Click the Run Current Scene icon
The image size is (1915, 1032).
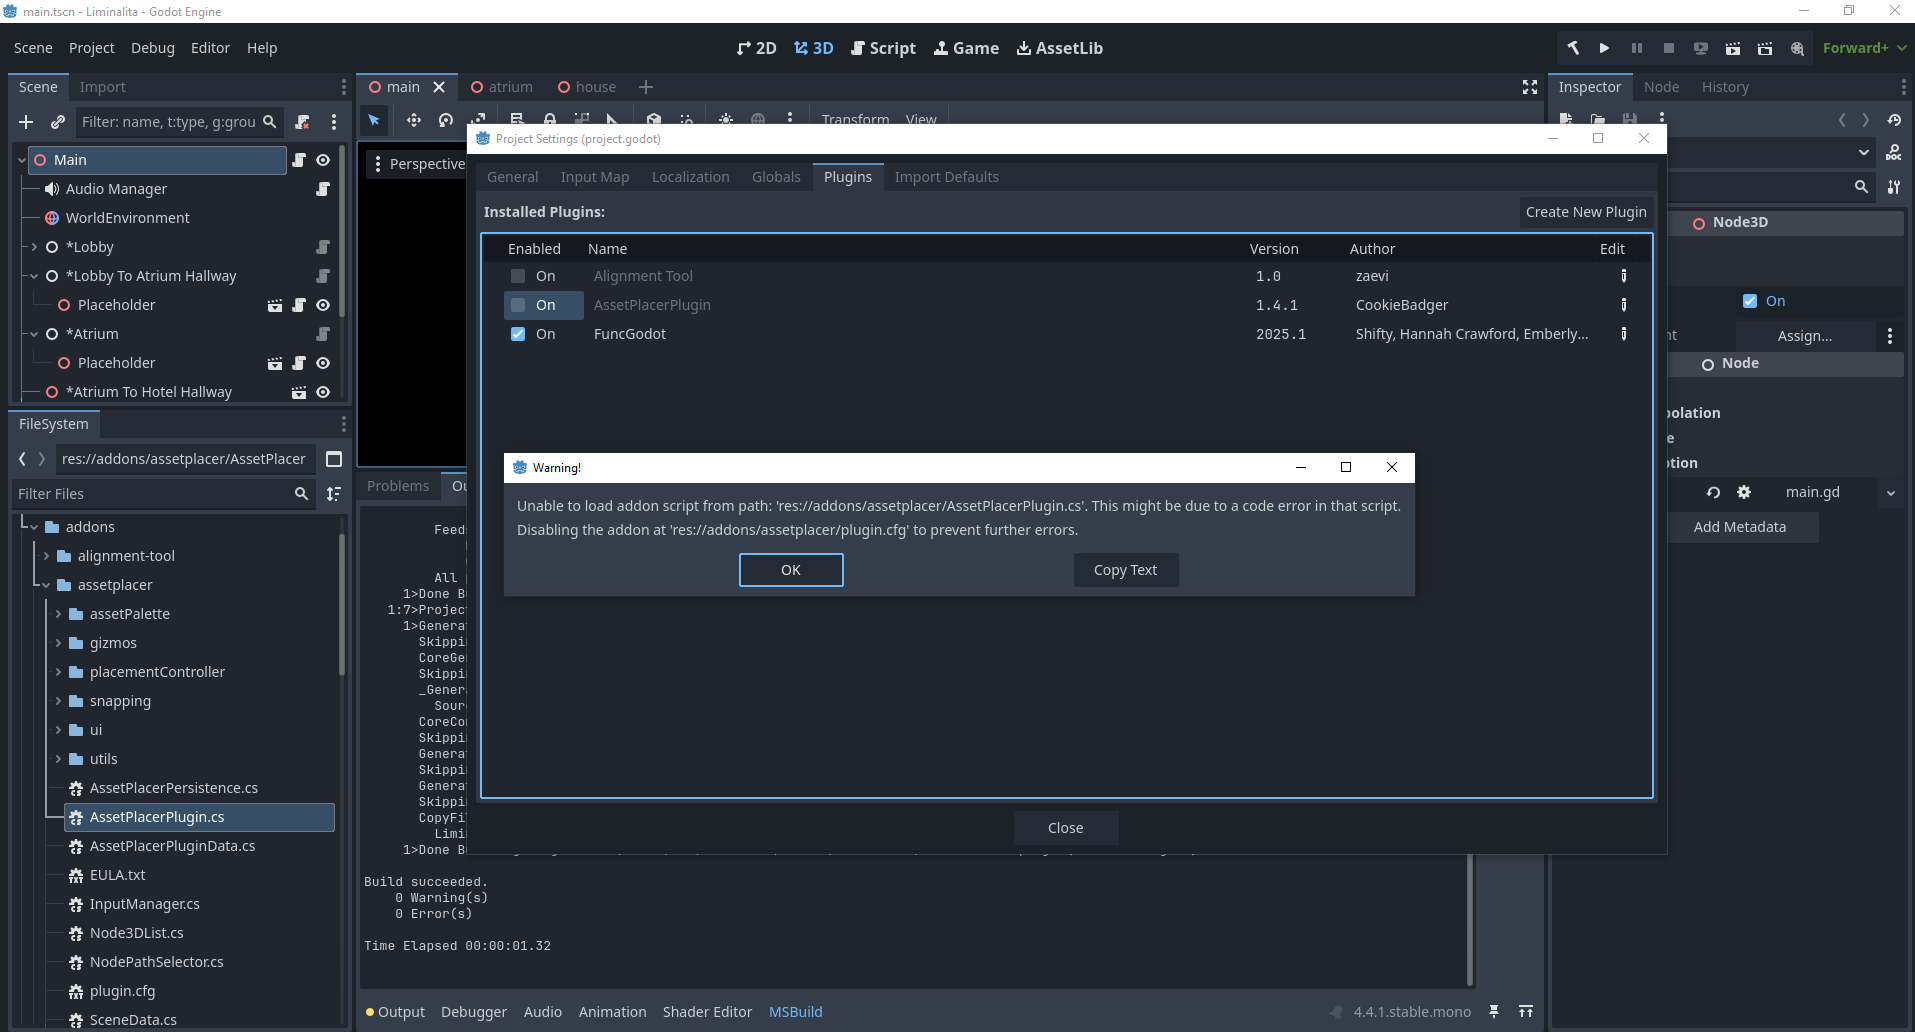pos(1733,48)
